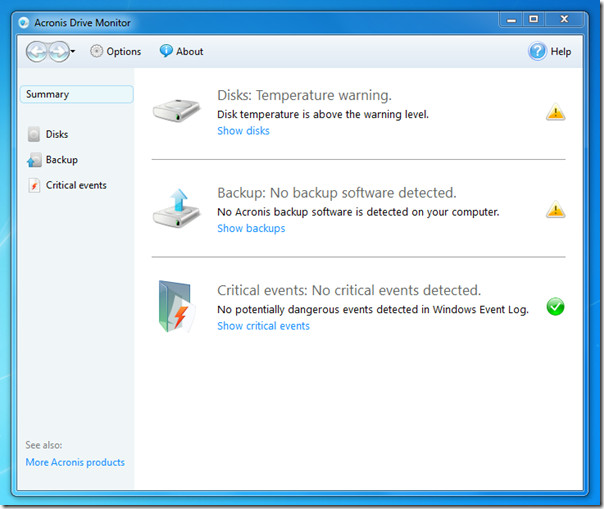This screenshot has width=604, height=509.
Task: Open the About toolbar label
Action: pos(190,51)
